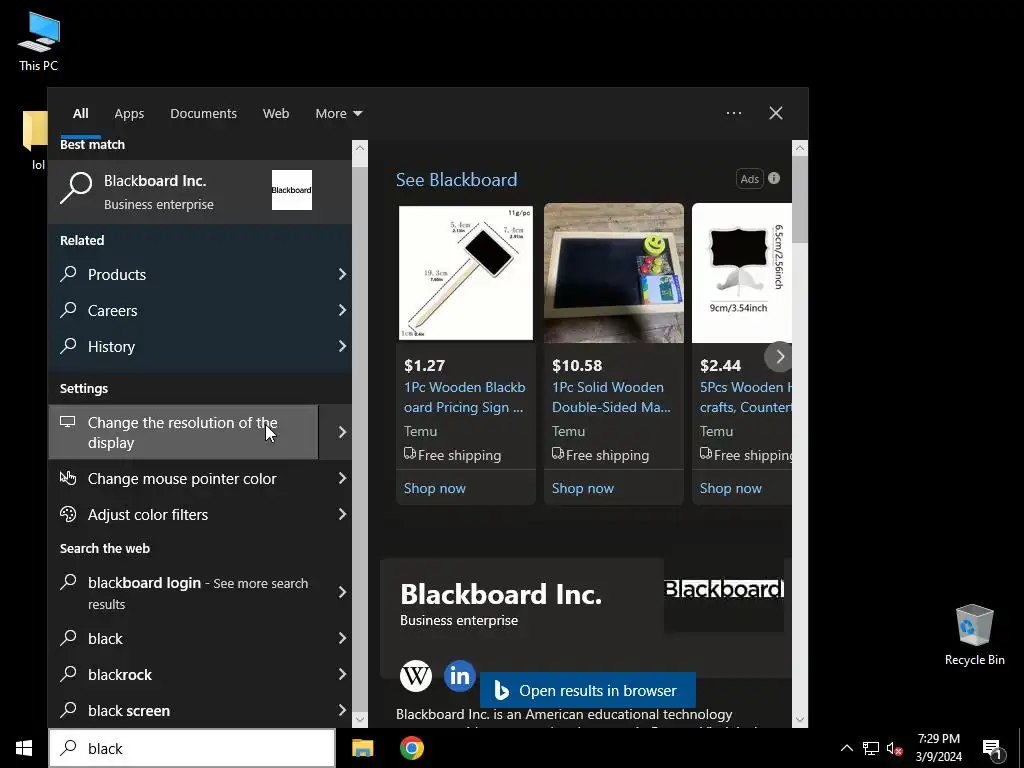Click the $1.27 blackboard sign product image
The width and height of the screenshot is (1024, 768).
click(x=466, y=273)
